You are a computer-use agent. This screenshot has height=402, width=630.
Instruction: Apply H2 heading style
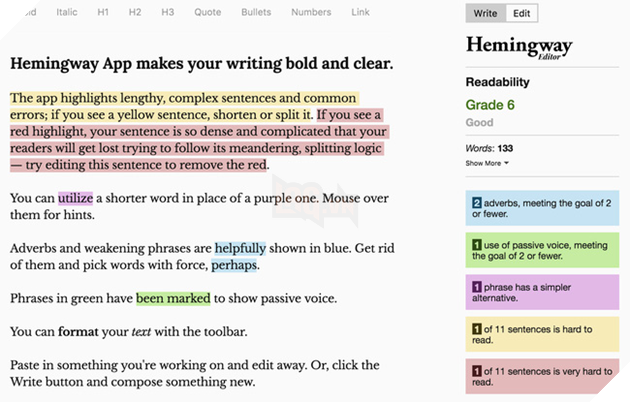click(135, 12)
